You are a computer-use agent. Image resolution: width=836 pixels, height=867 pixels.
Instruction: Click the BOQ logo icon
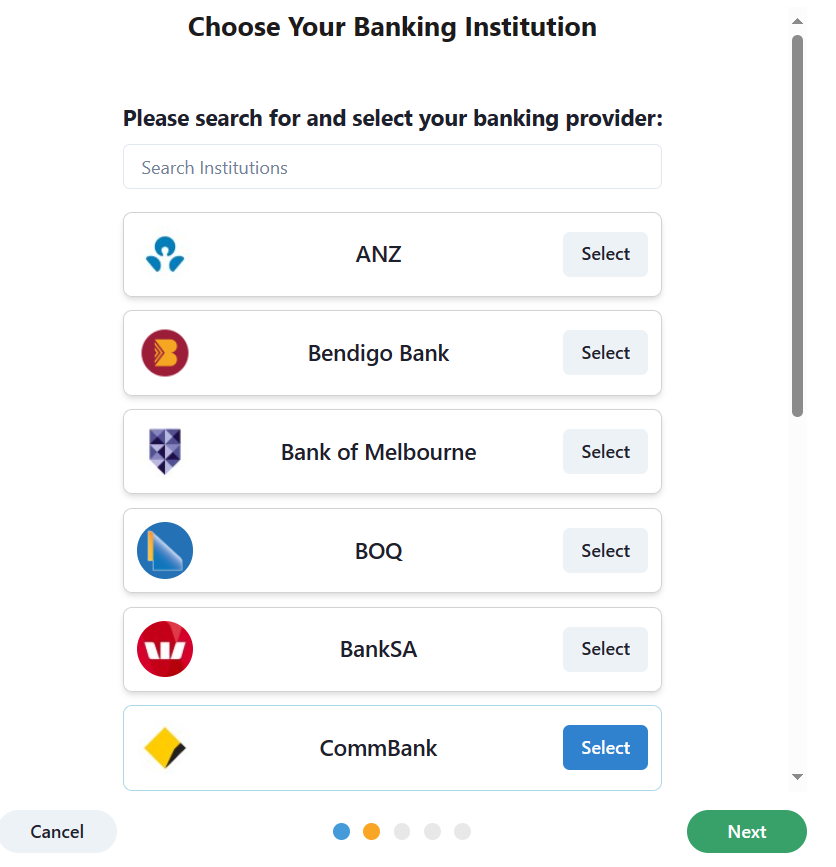pos(165,550)
